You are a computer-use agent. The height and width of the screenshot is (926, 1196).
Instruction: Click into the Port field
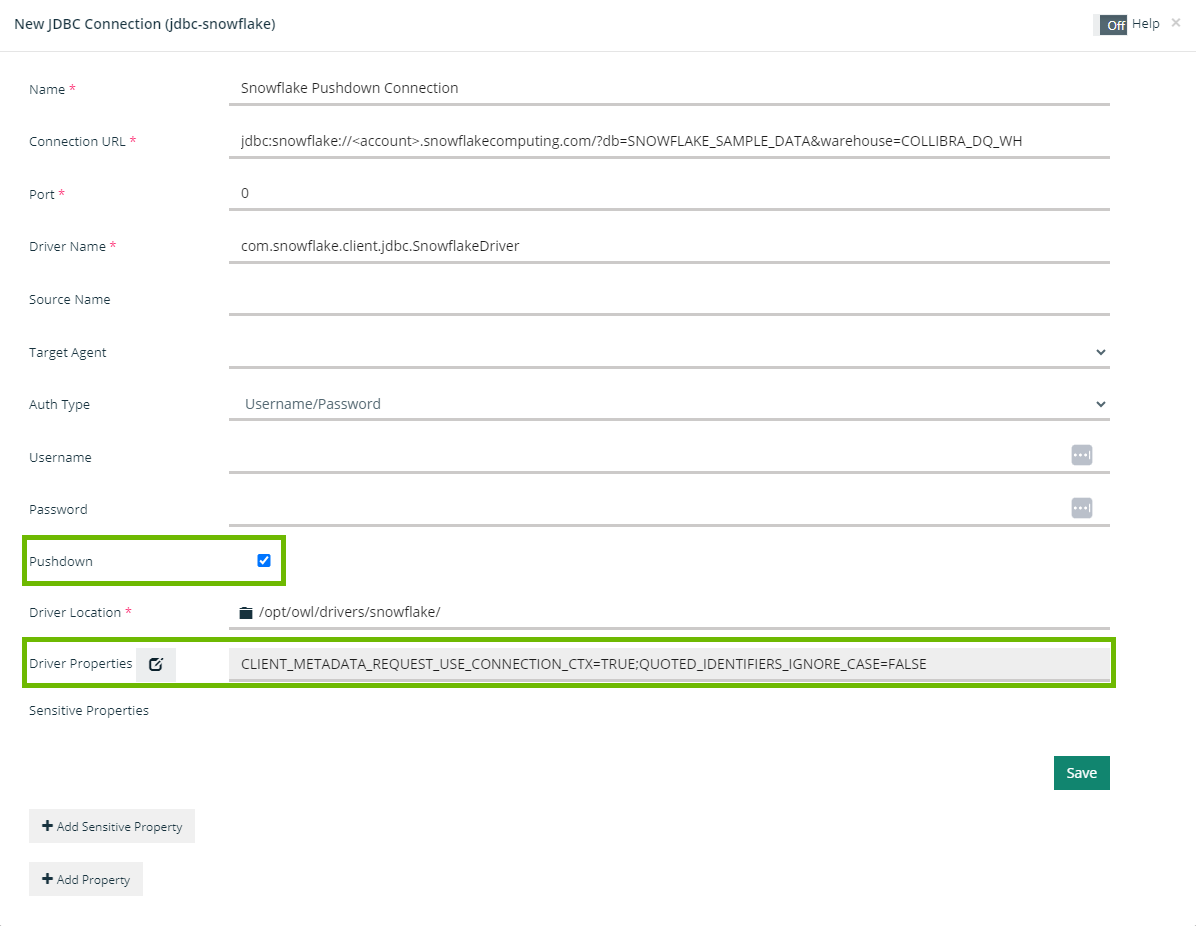(669, 194)
